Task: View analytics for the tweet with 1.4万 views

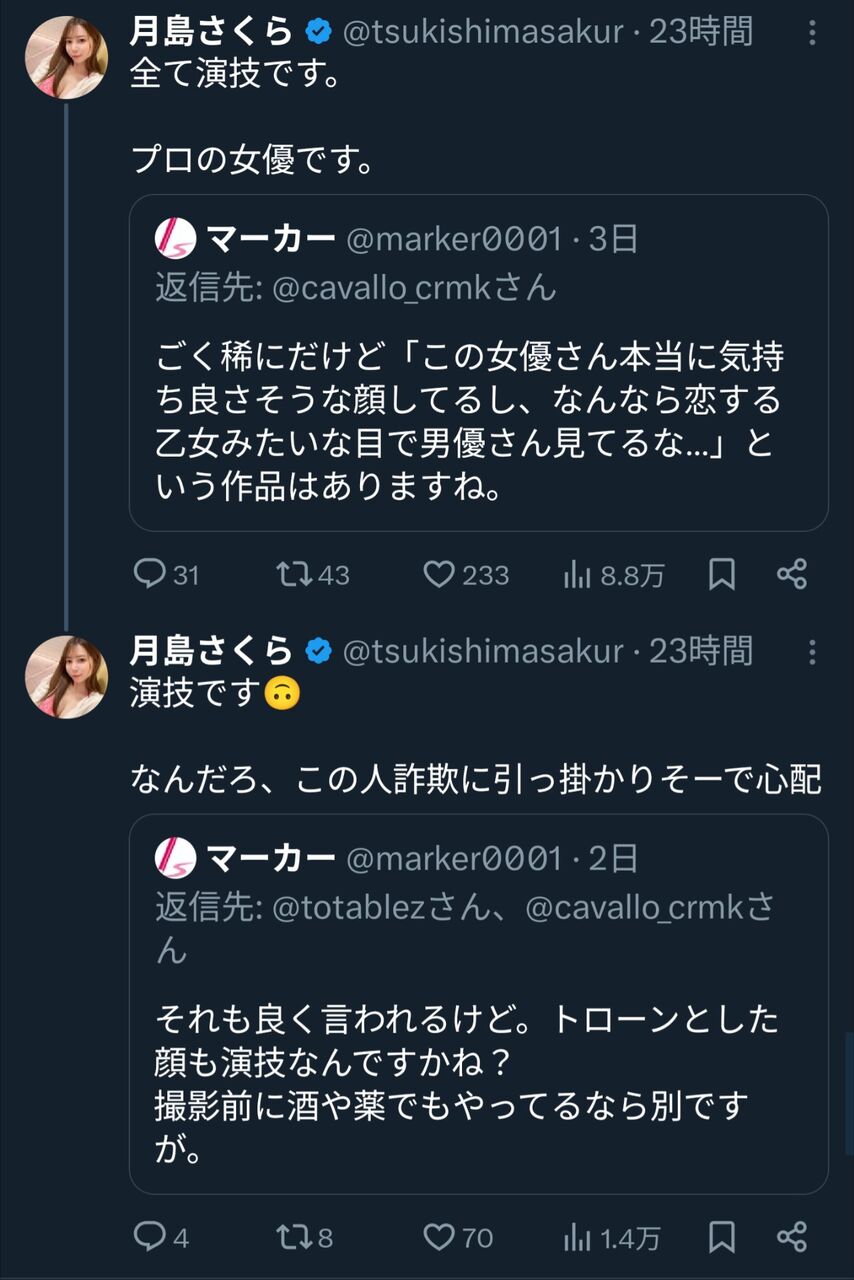Action: [578, 1238]
